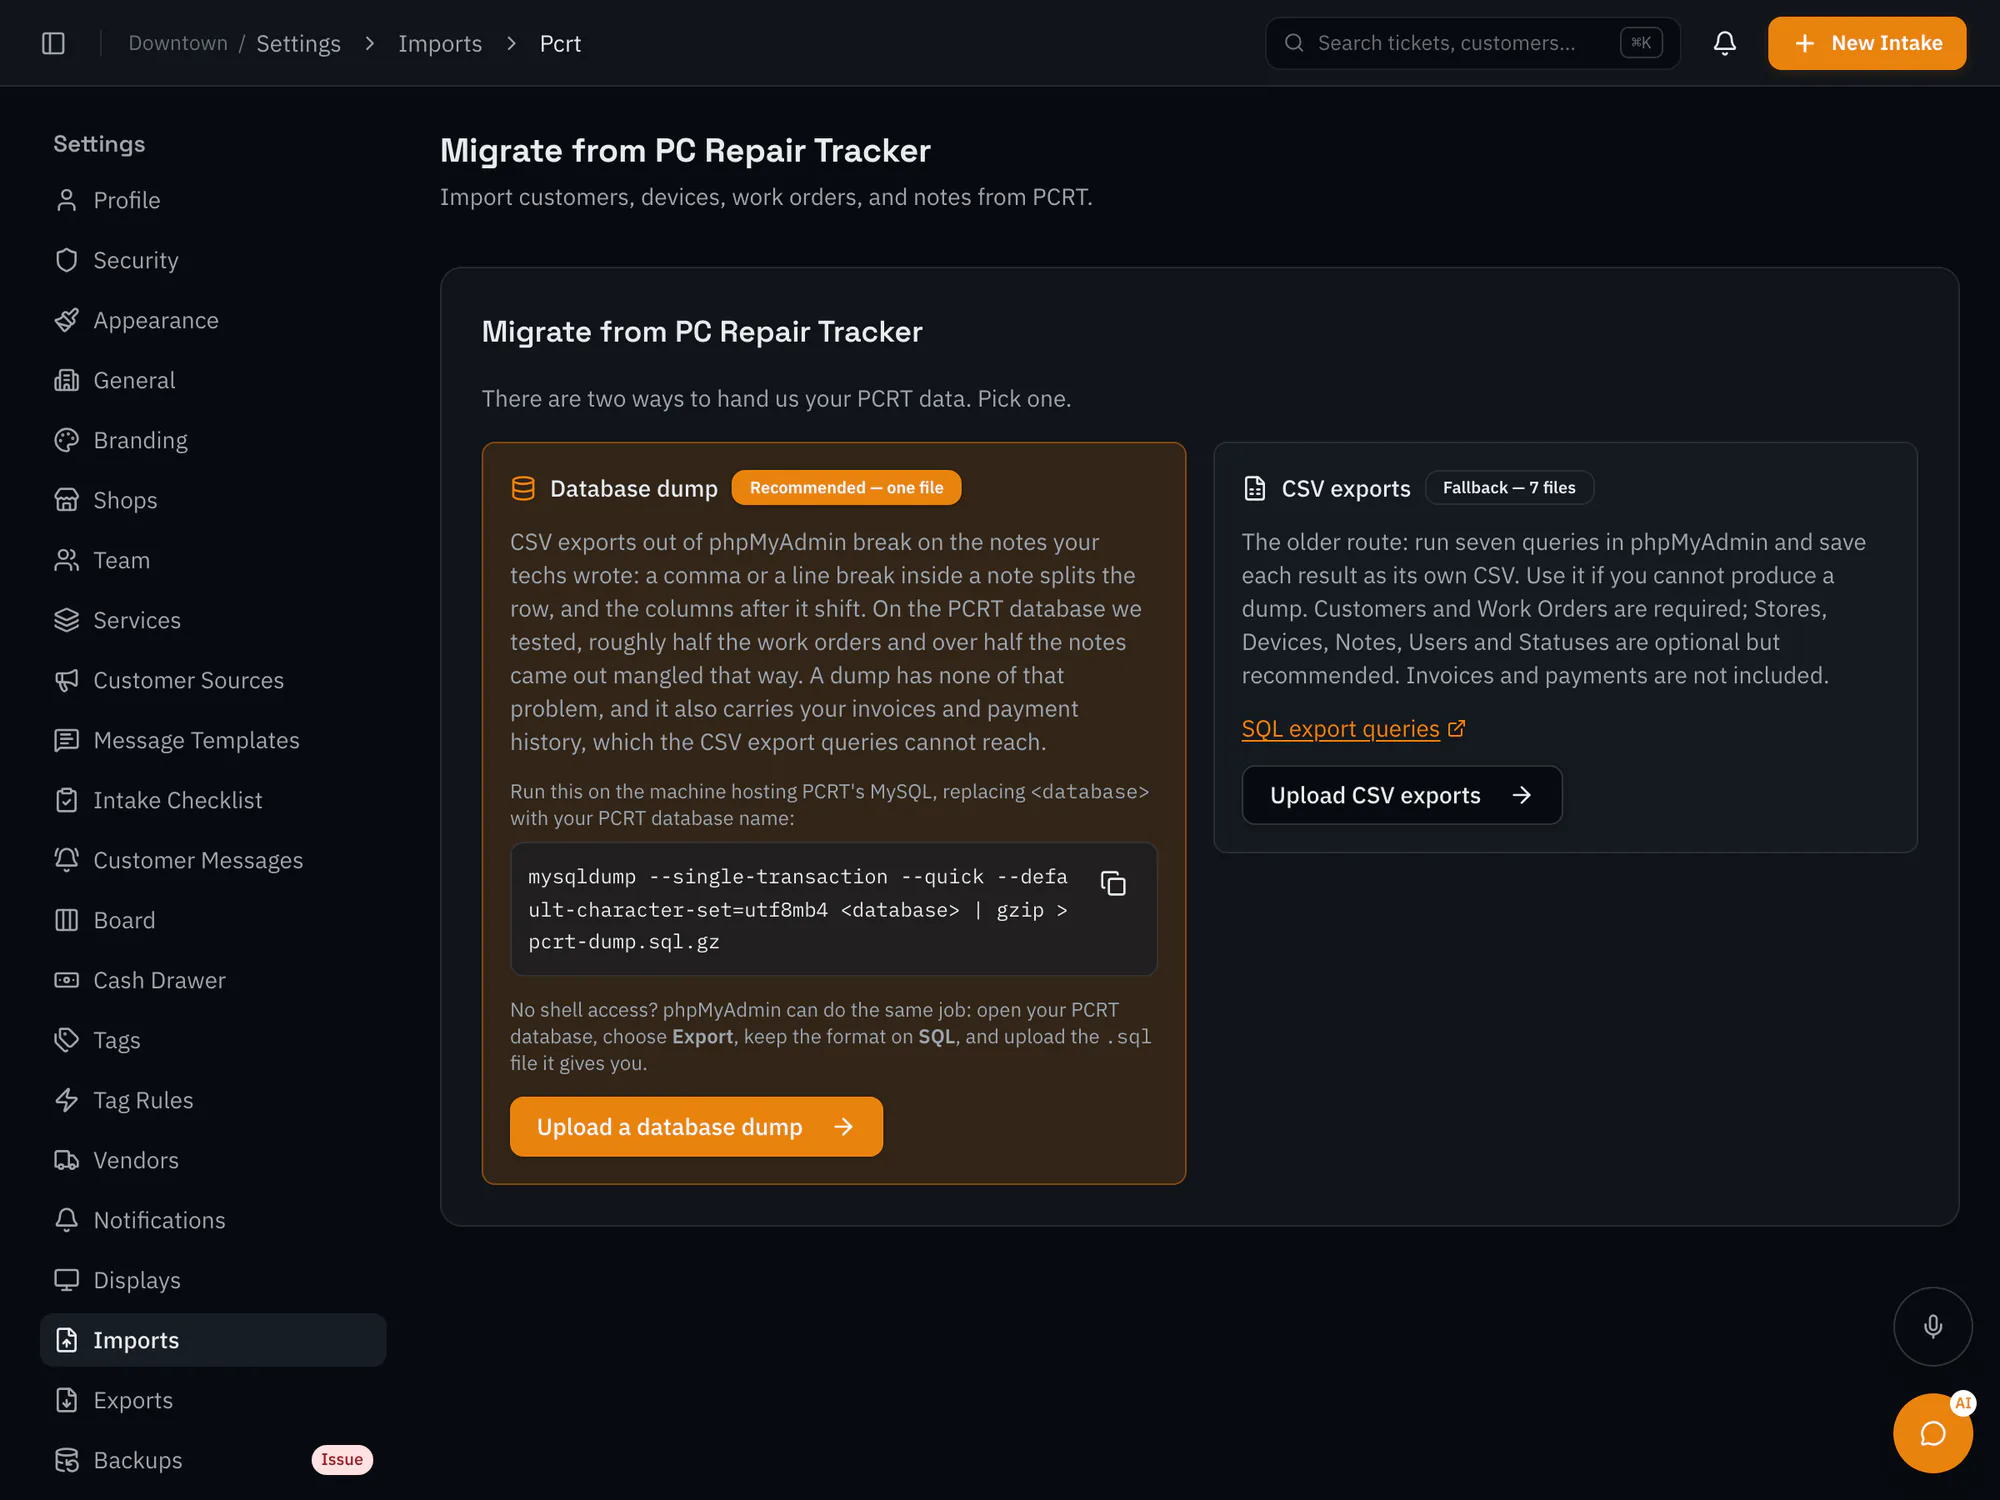The height and width of the screenshot is (1500, 2000).
Task: Click the Downtown breadcrumb
Action: click(x=178, y=43)
